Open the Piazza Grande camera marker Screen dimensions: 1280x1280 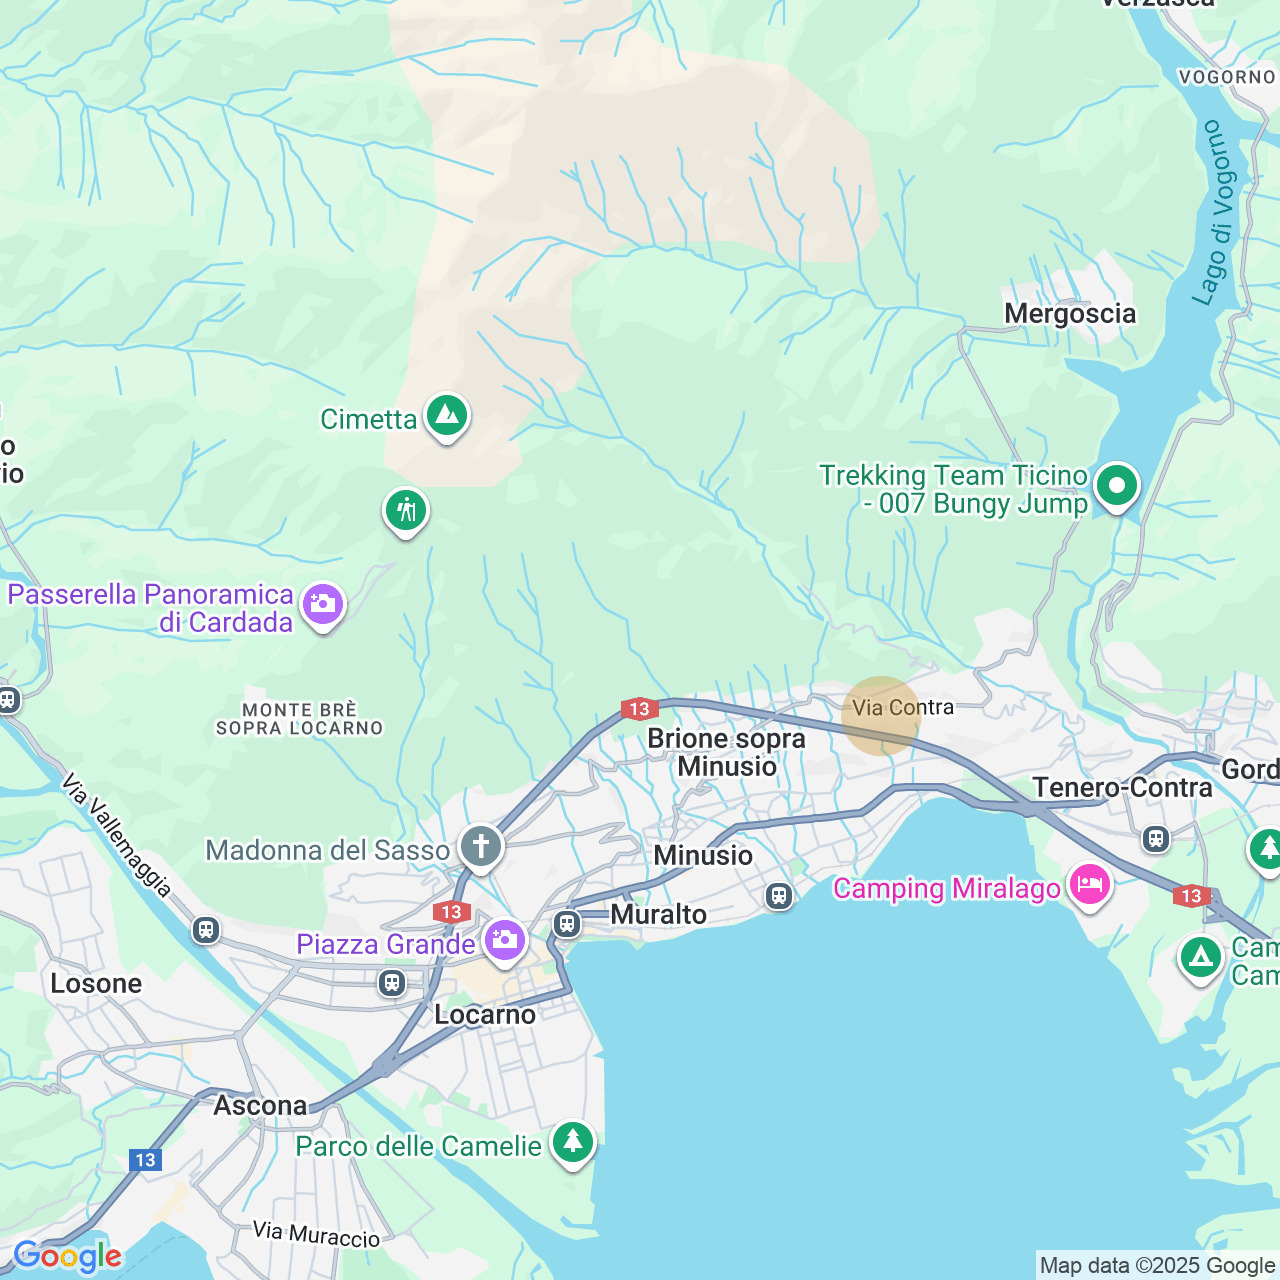(505, 940)
